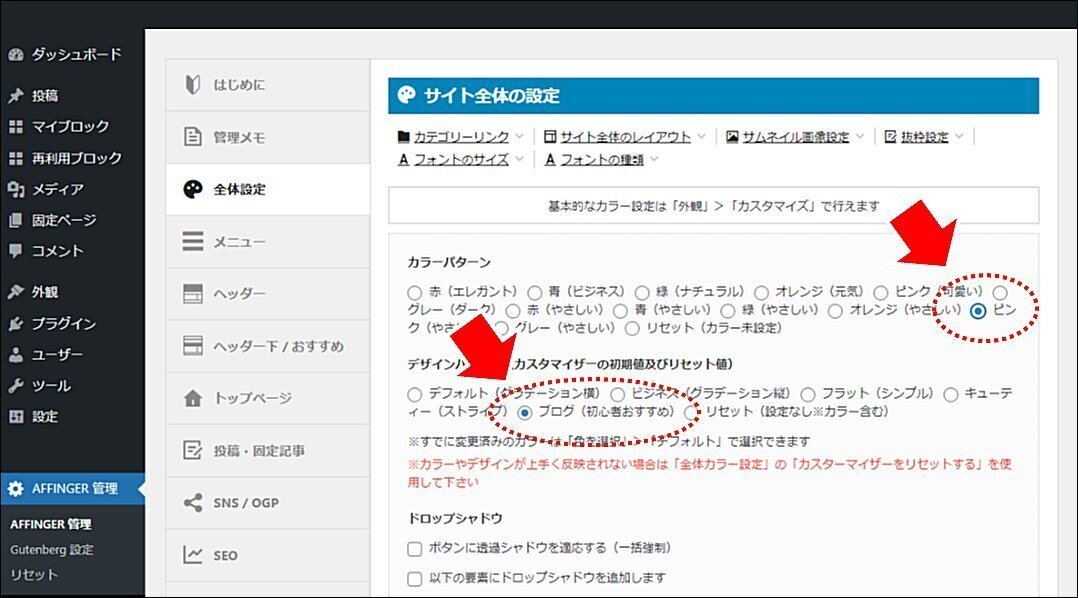Viewport: 1078px width, 598px height.
Task: Click the document icon beside 管理メモ
Action: 193,137
